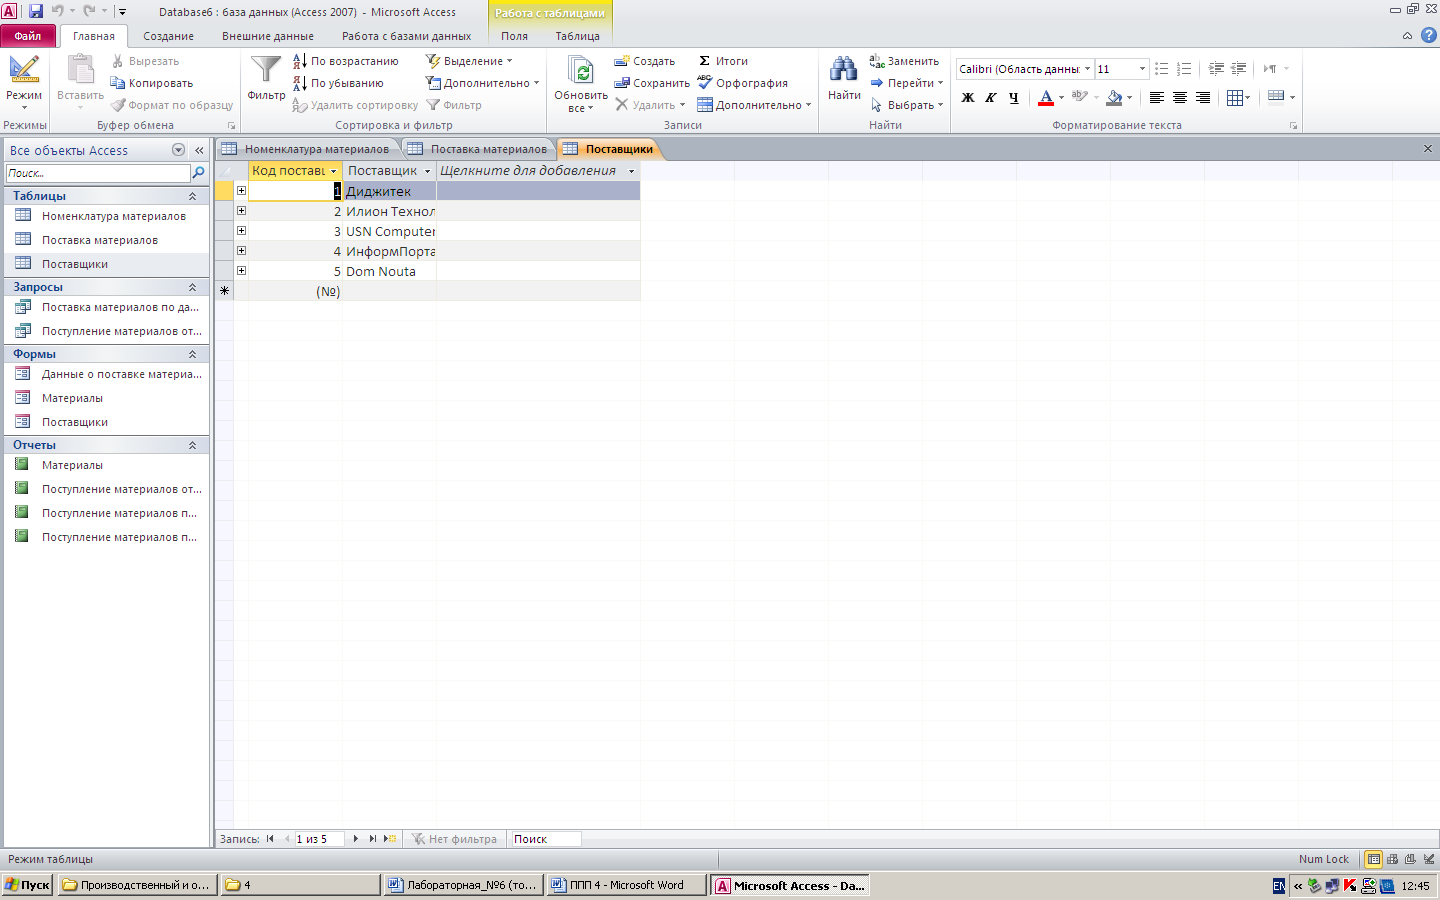Collapse navigation pane with double chevron
This screenshot has height=900, width=1440.
199,150
